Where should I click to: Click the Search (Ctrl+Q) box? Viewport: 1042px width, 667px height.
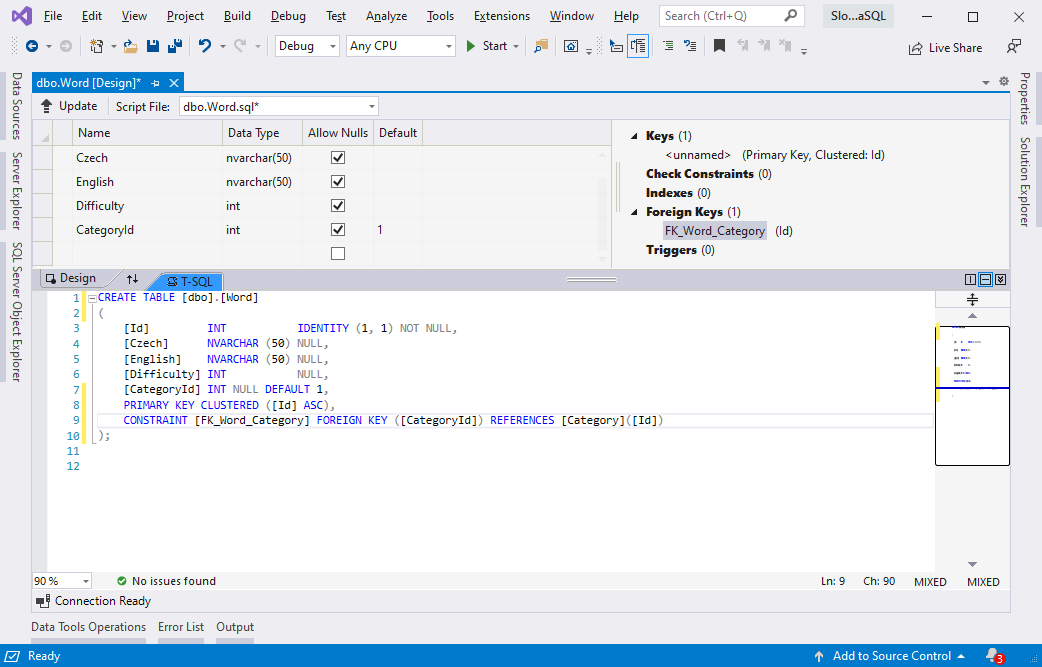[732, 16]
